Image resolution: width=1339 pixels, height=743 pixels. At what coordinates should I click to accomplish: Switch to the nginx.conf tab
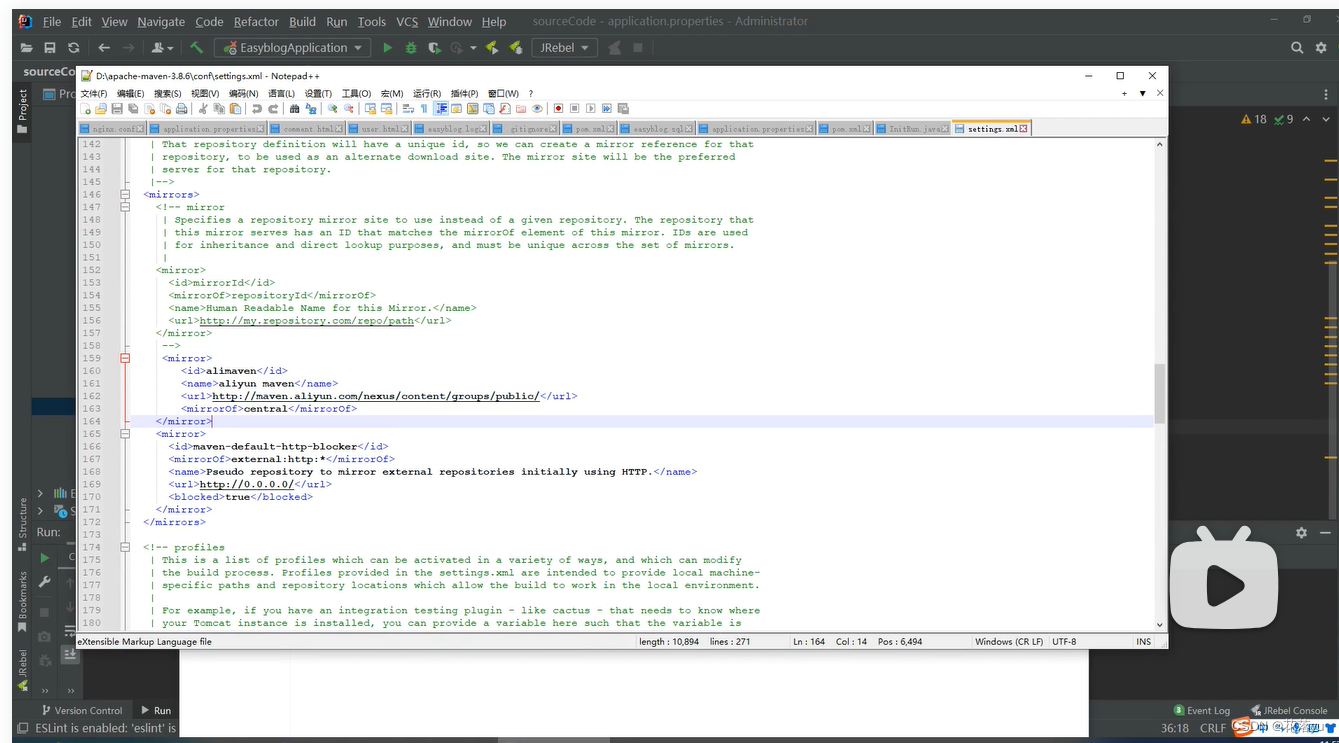coord(113,129)
